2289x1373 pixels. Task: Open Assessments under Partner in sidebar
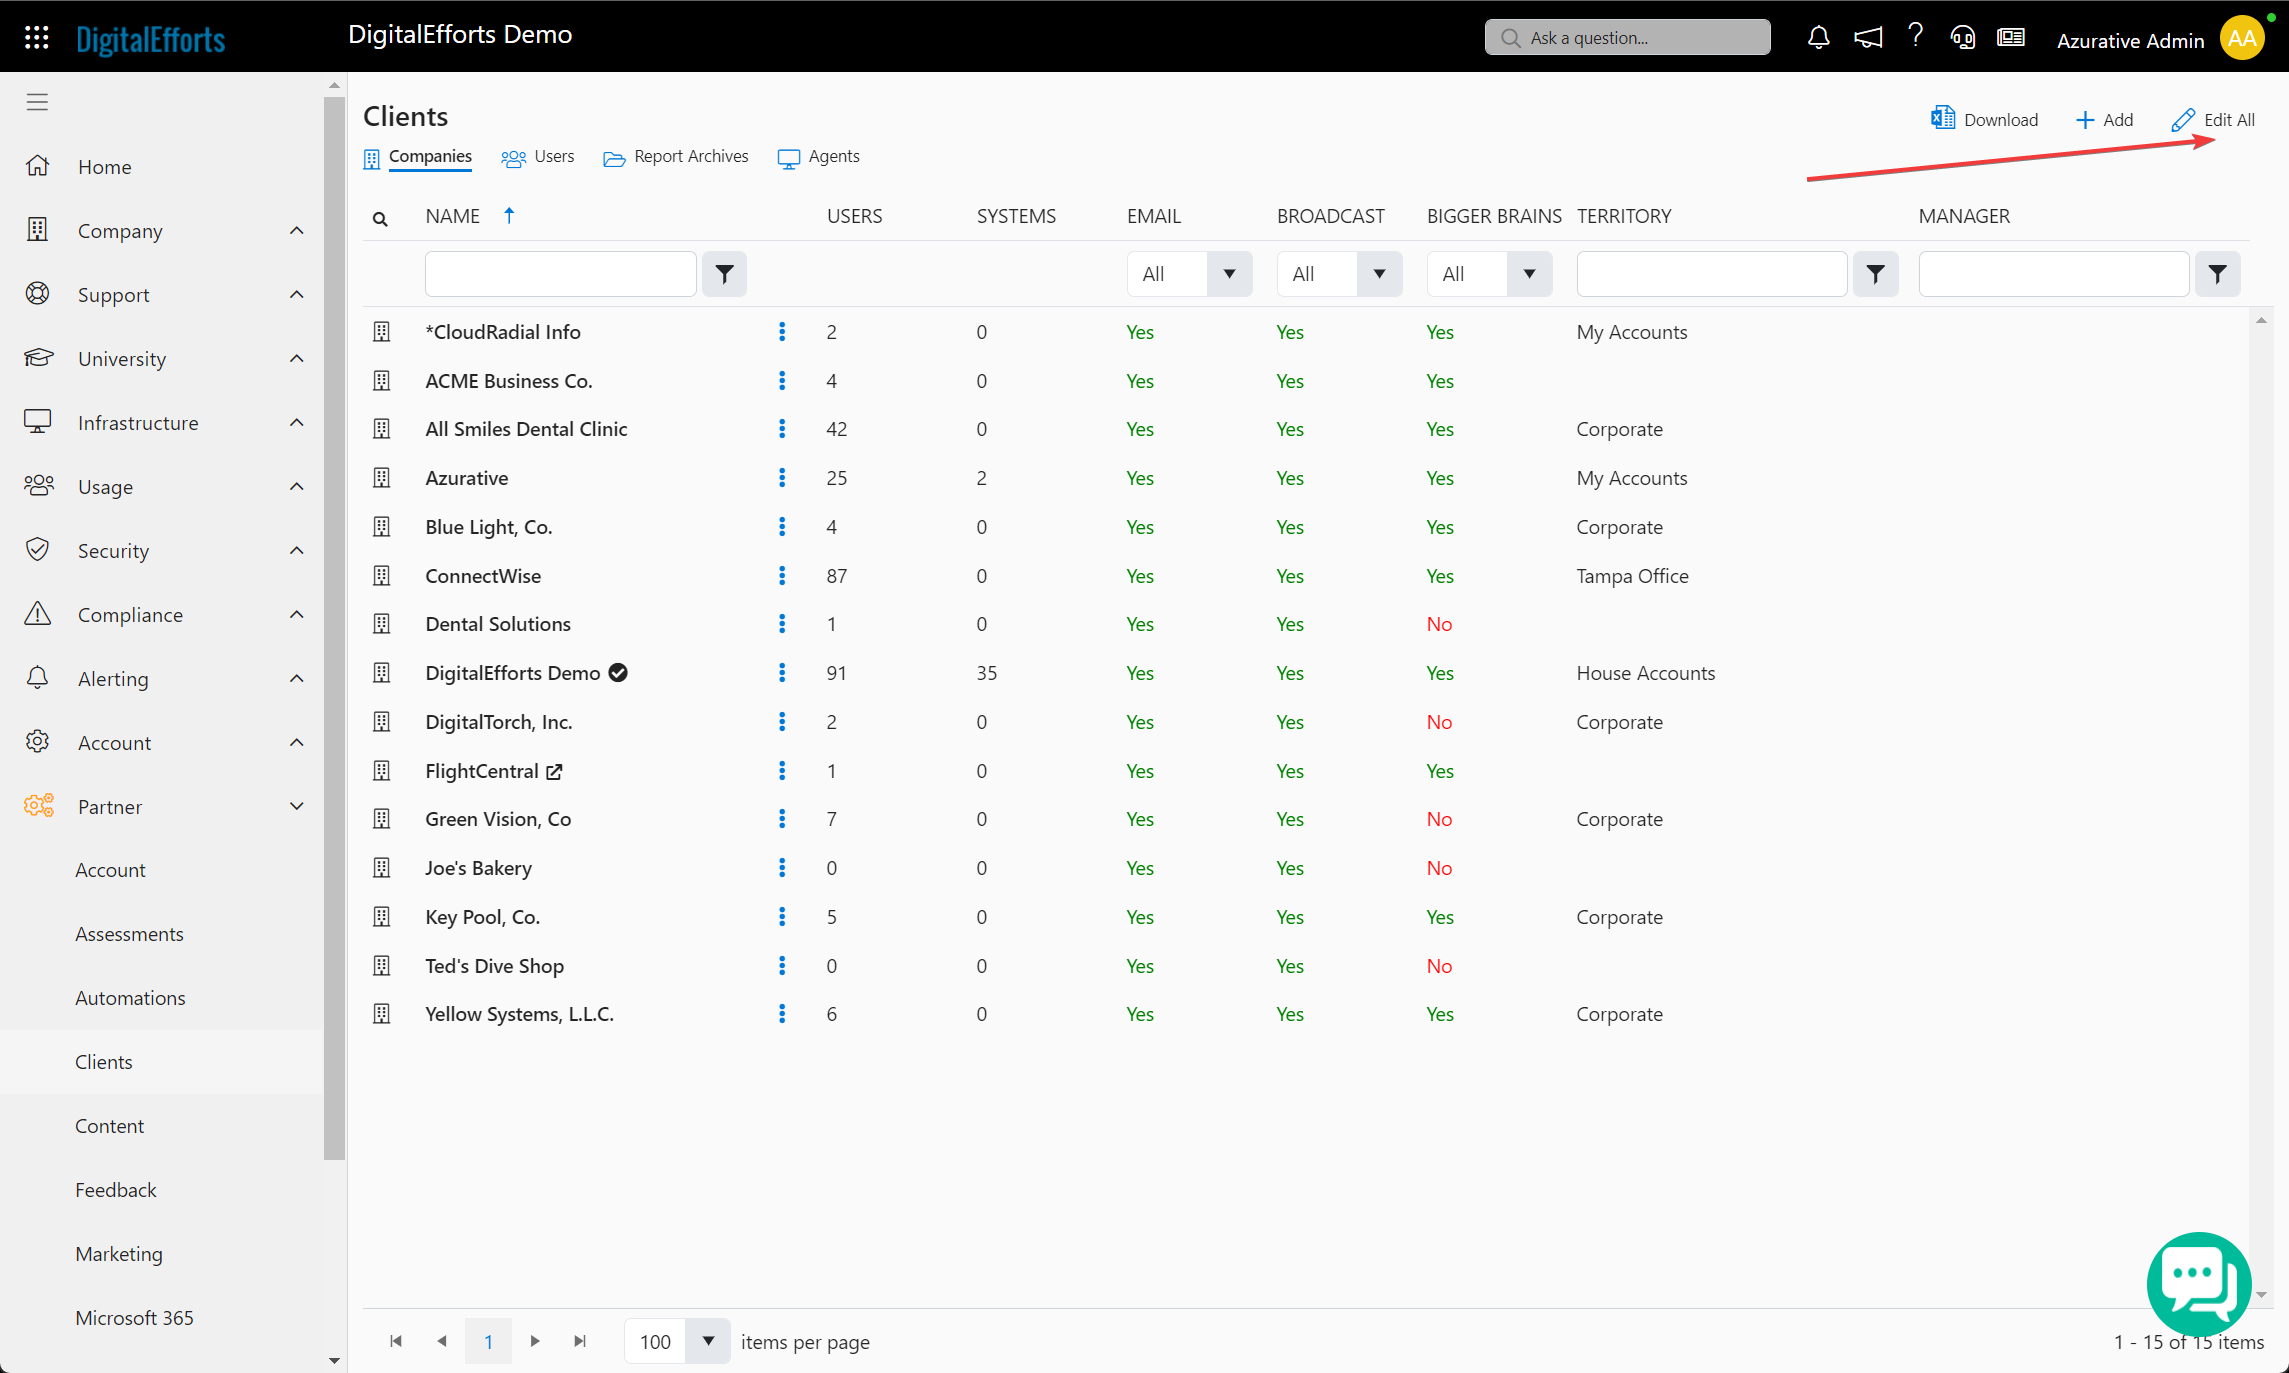129,934
